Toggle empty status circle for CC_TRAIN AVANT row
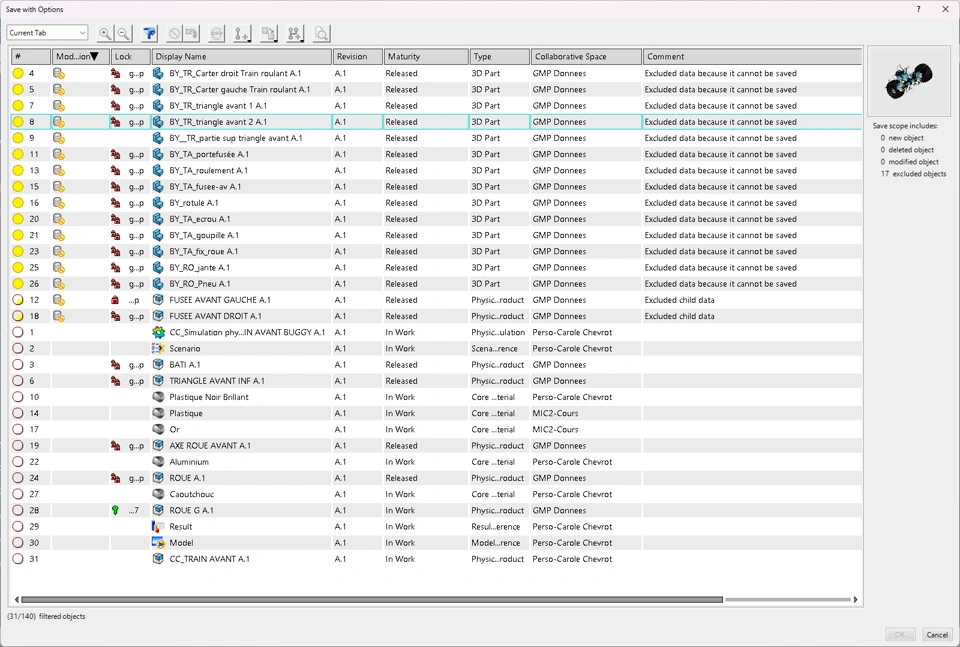 tap(18, 559)
